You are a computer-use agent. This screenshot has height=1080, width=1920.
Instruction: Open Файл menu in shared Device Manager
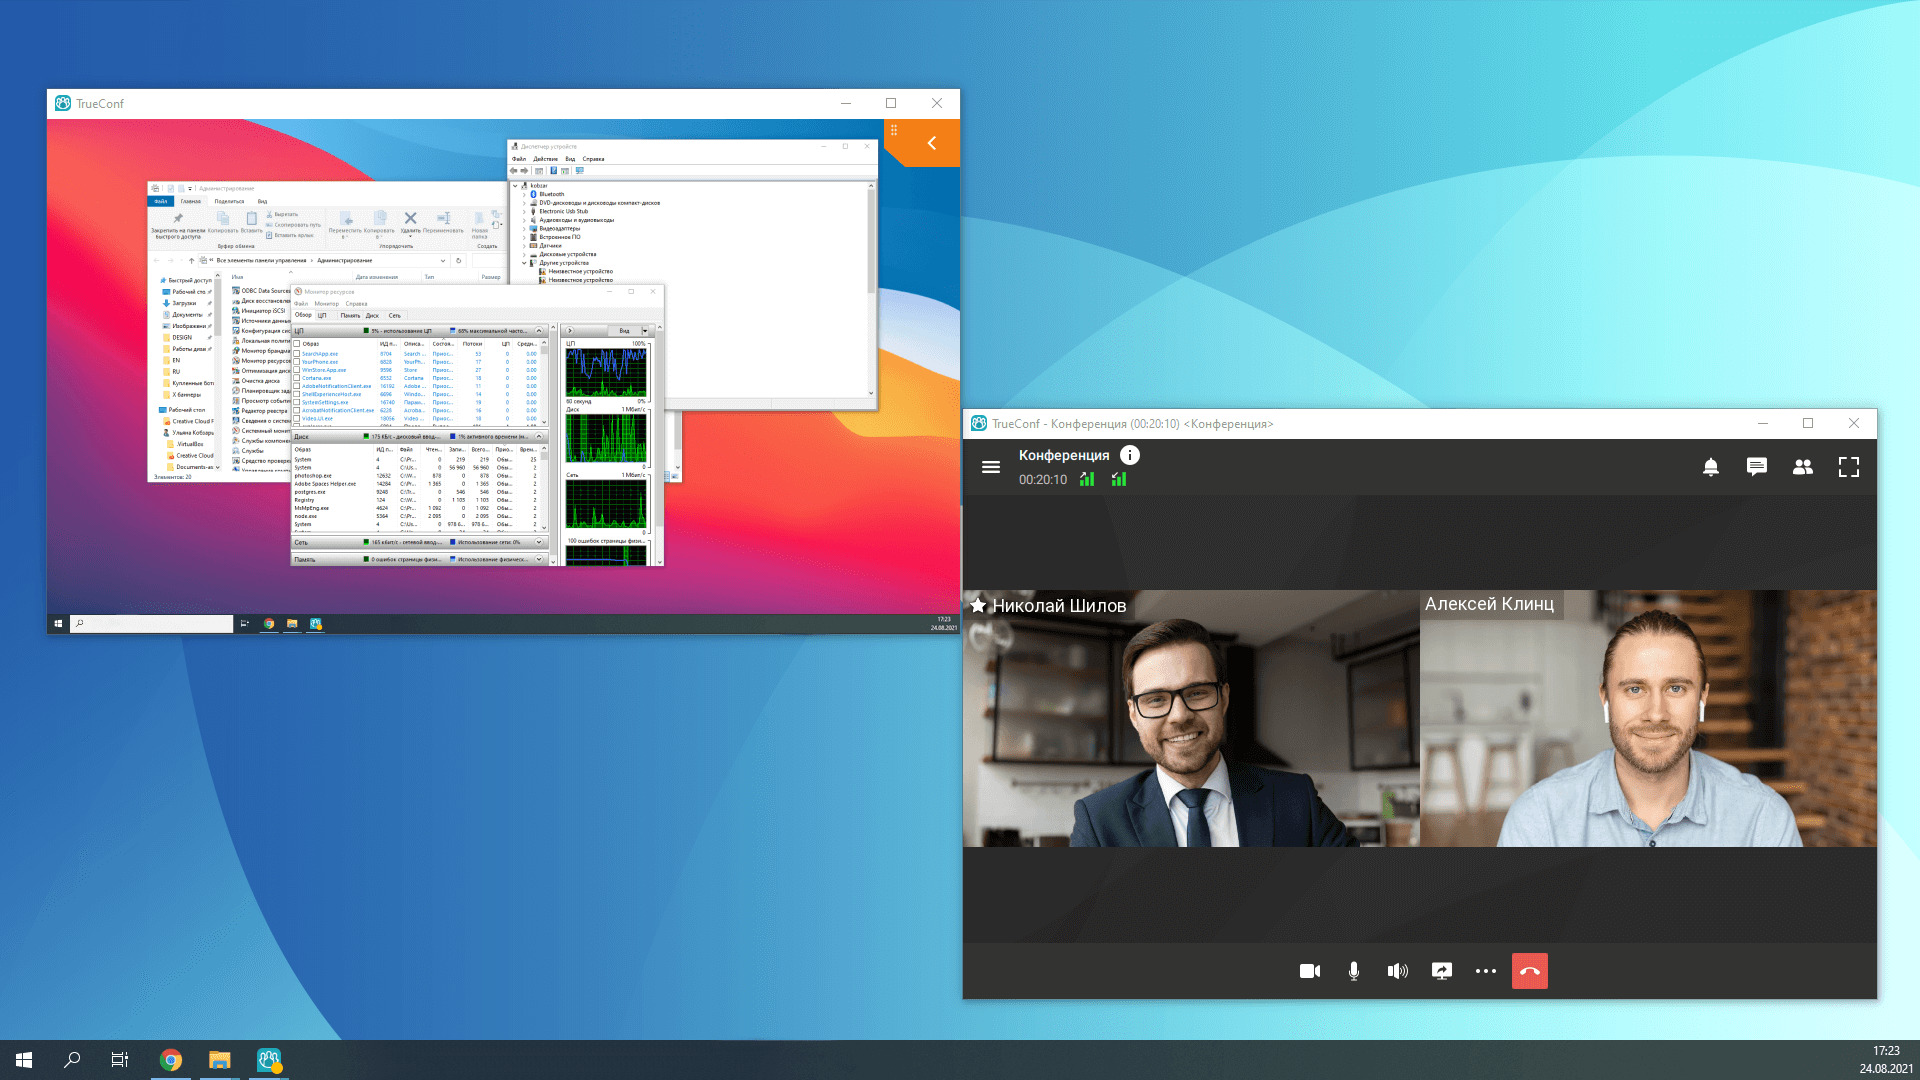click(x=519, y=159)
